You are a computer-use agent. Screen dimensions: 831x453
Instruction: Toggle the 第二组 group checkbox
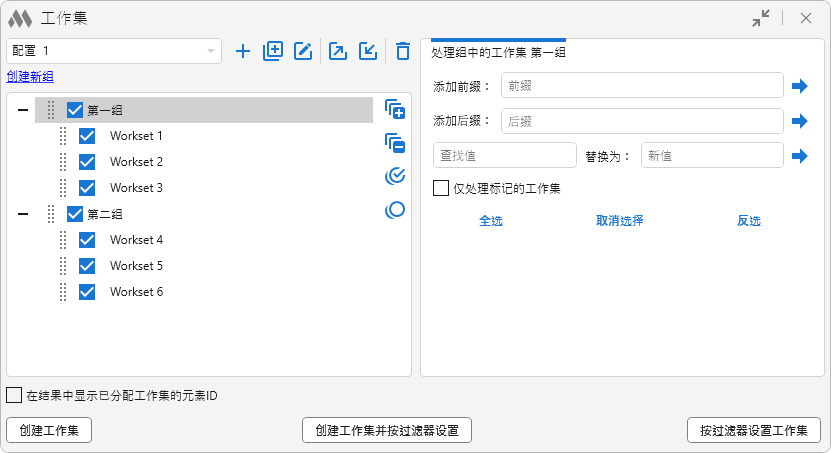click(x=75, y=214)
